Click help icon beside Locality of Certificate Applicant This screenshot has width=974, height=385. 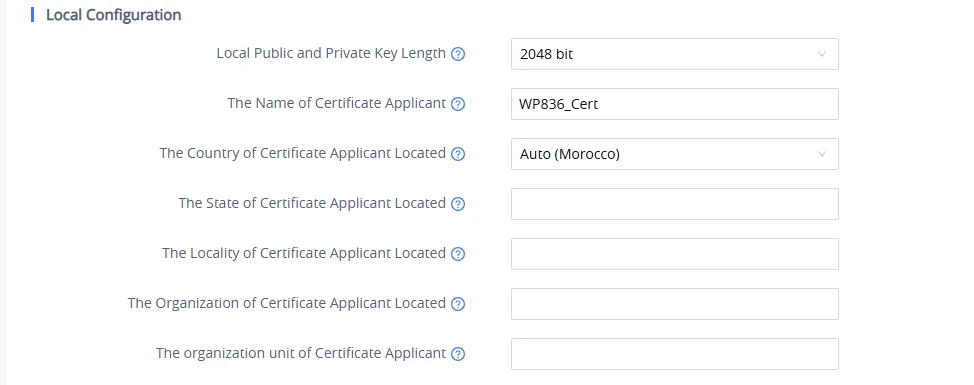(x=458, y=254)
